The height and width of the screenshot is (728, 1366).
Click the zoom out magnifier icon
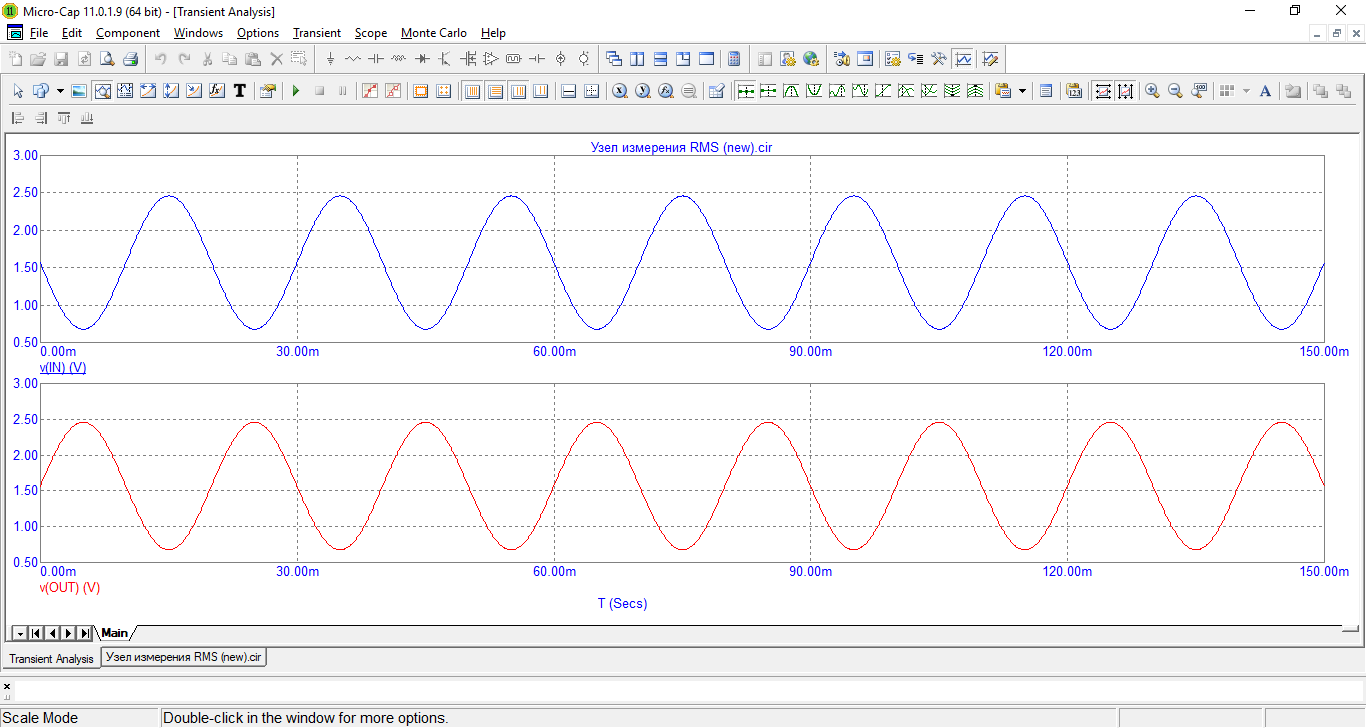(1175, 91)
